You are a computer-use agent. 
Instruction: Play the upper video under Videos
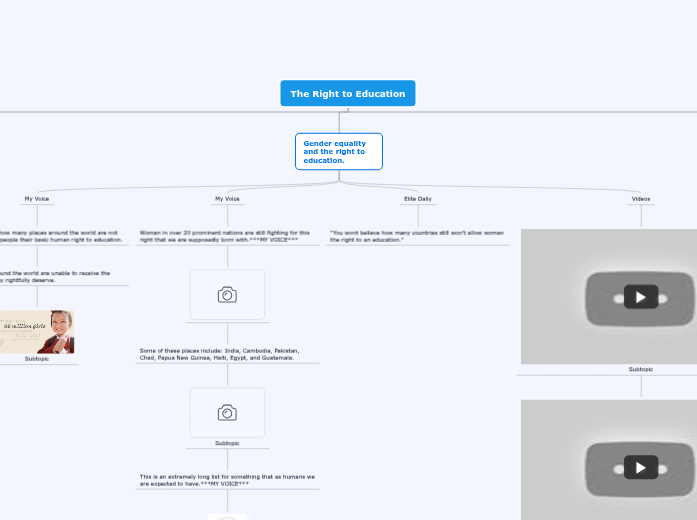click(640, 297)
